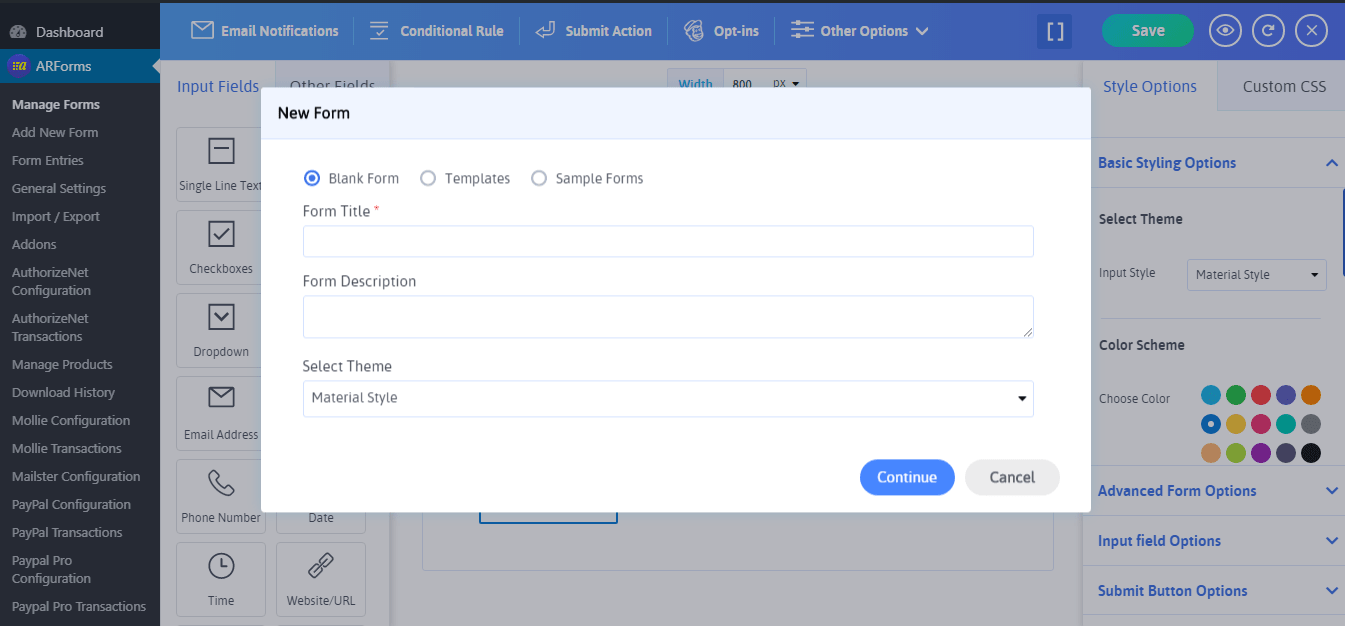
Task: Add a Single Line Text field
Action: 221,163
